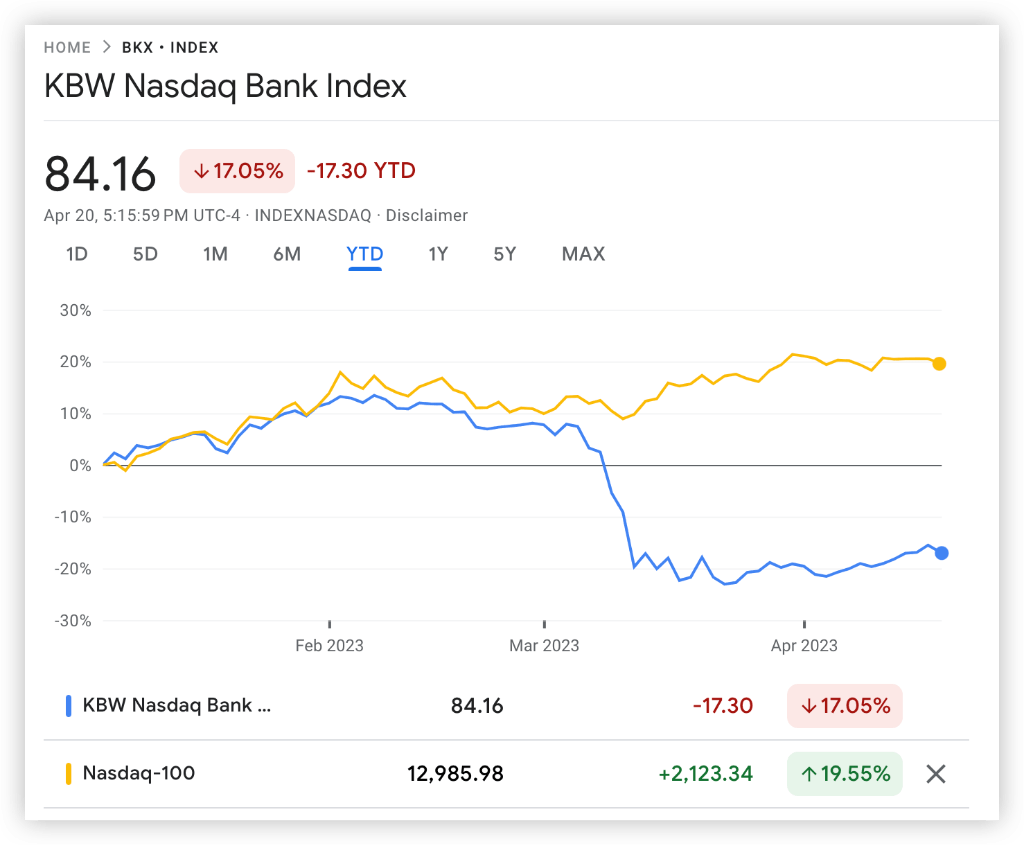Click the breadcrumb chevron after HOME
This screenshot has height=845, width=1024.
[x=106, y=47]
